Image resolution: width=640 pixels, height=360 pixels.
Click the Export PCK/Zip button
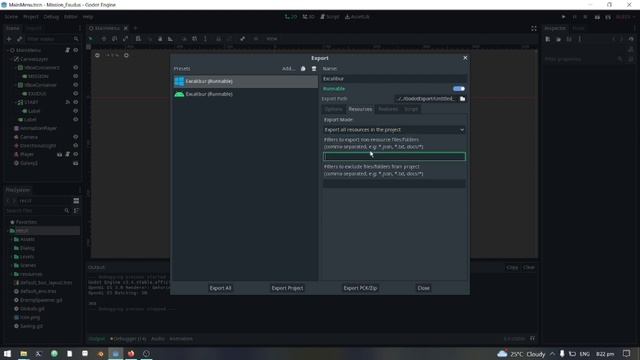pos(360,288)
